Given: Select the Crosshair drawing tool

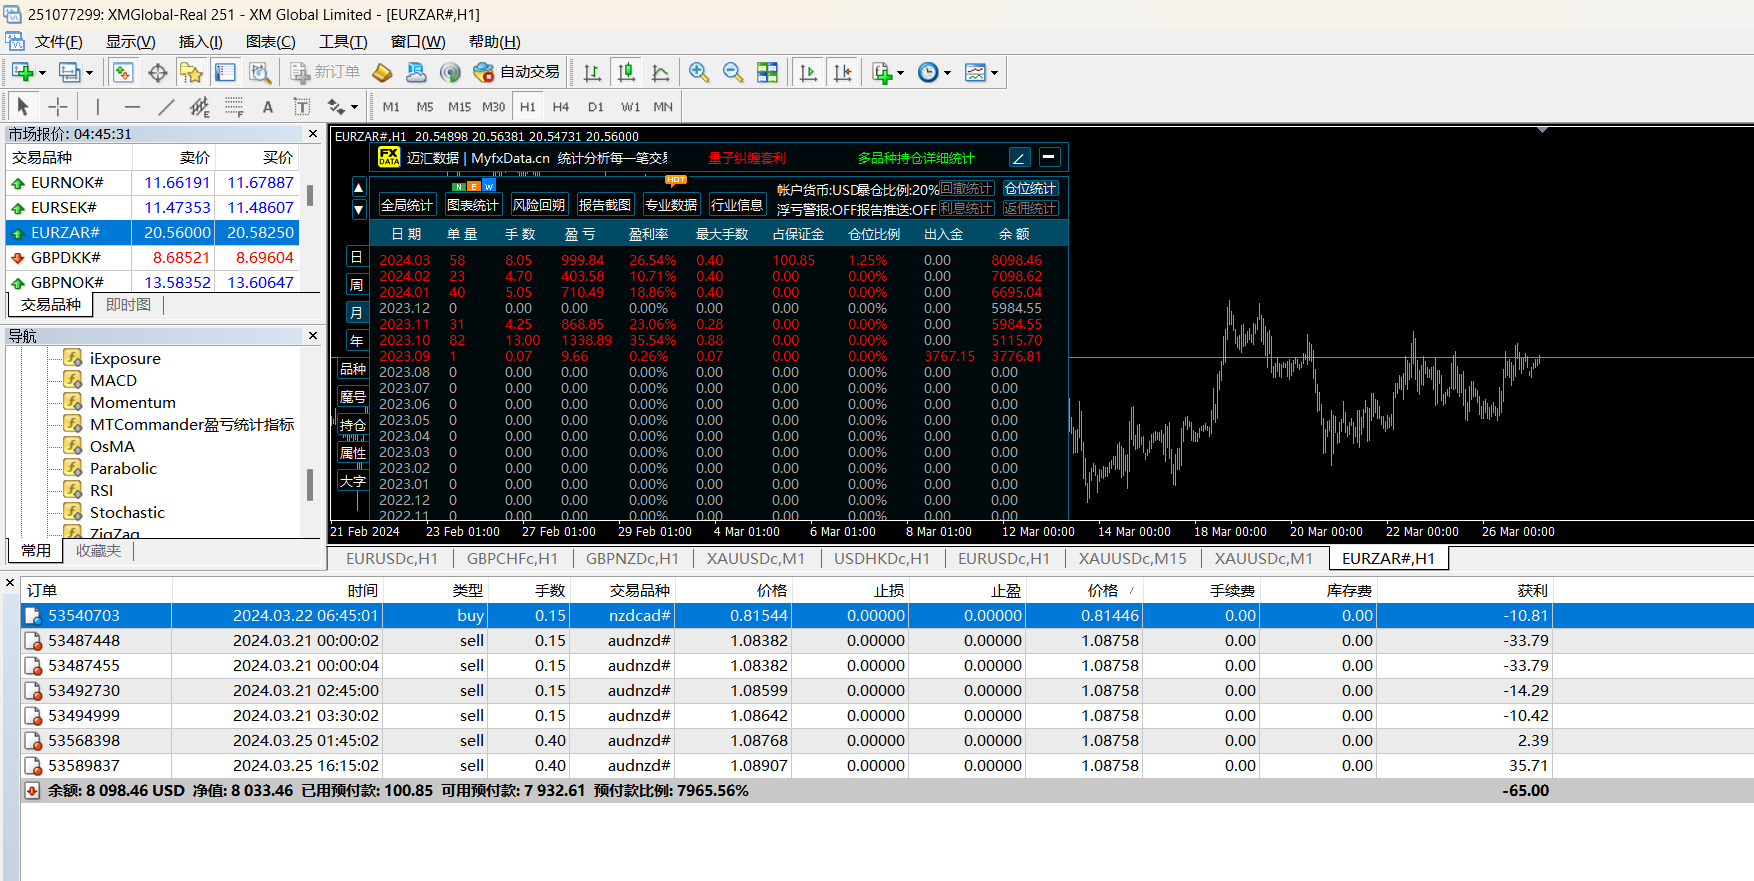Looking at the screenshot, I should [x=58, y=106].
